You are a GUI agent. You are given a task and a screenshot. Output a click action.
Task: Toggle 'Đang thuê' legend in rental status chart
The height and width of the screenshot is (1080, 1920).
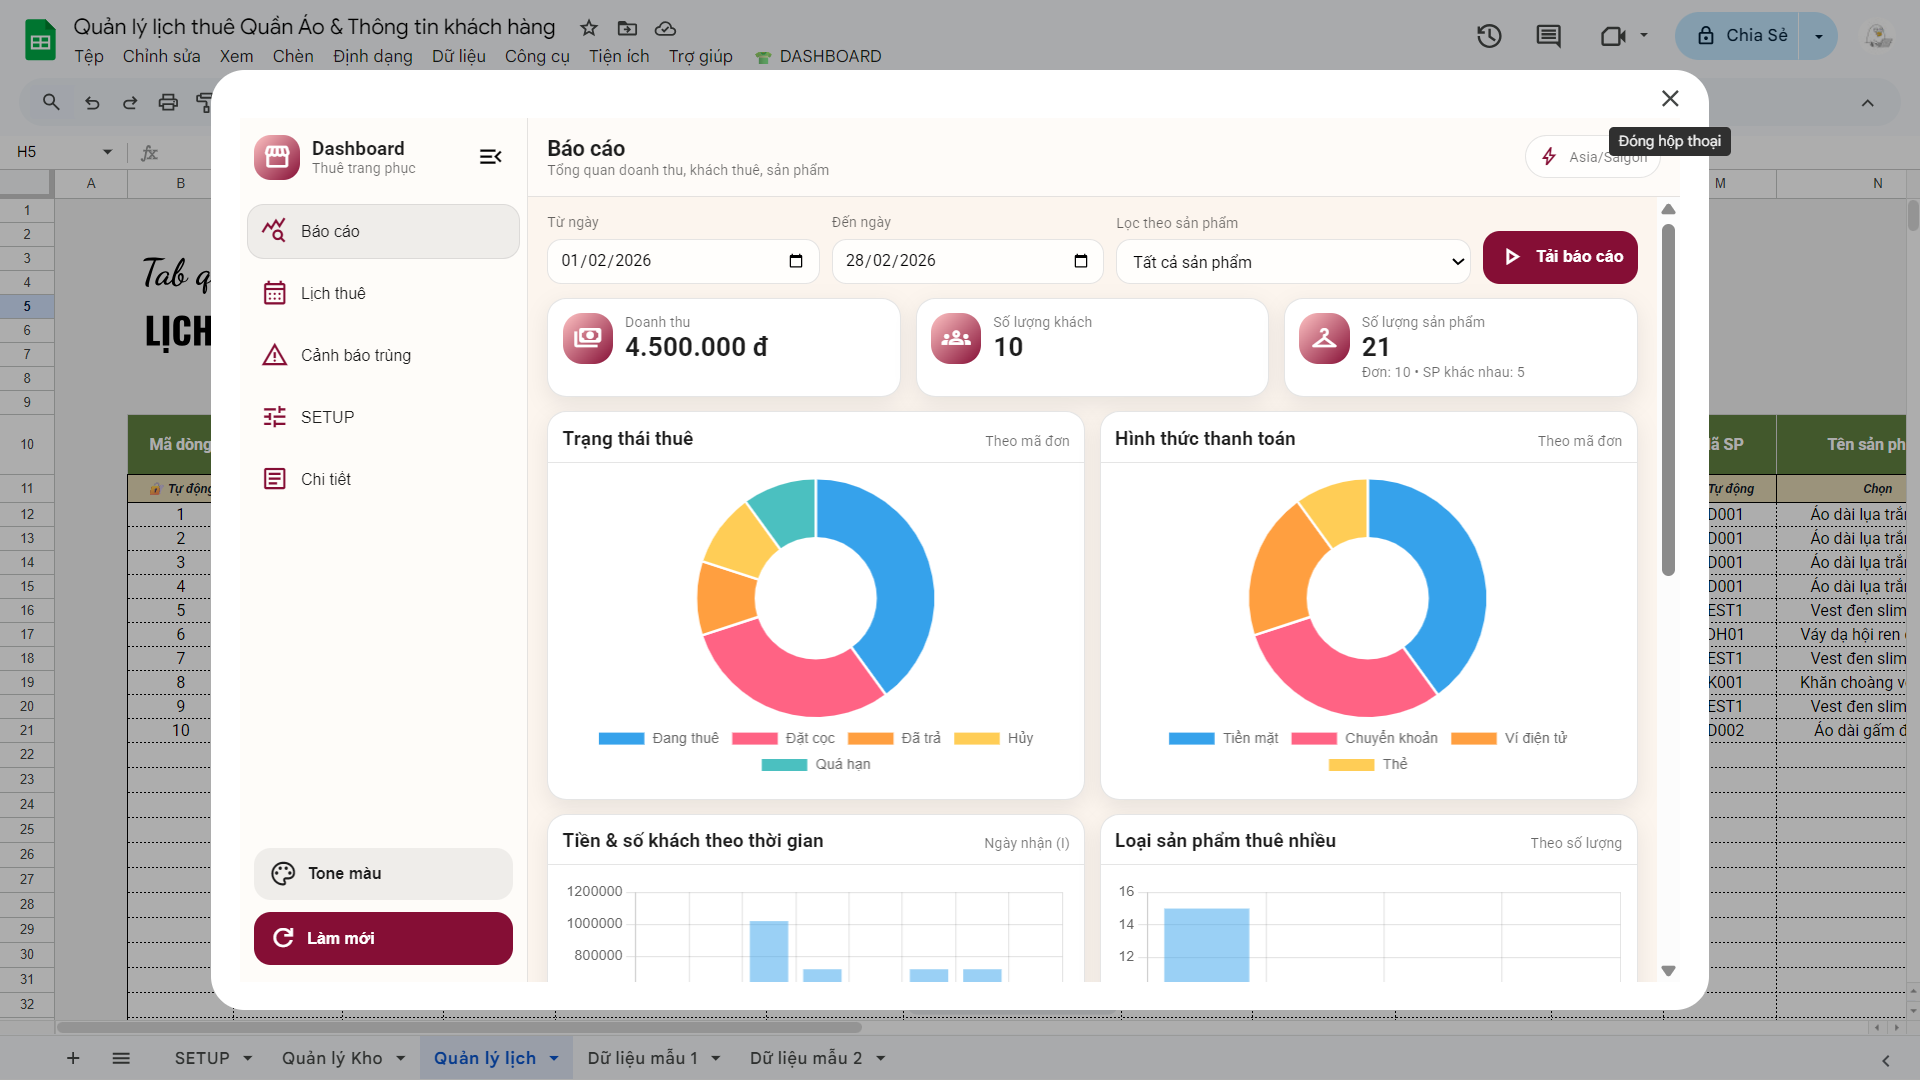click(x=659, y=738)
